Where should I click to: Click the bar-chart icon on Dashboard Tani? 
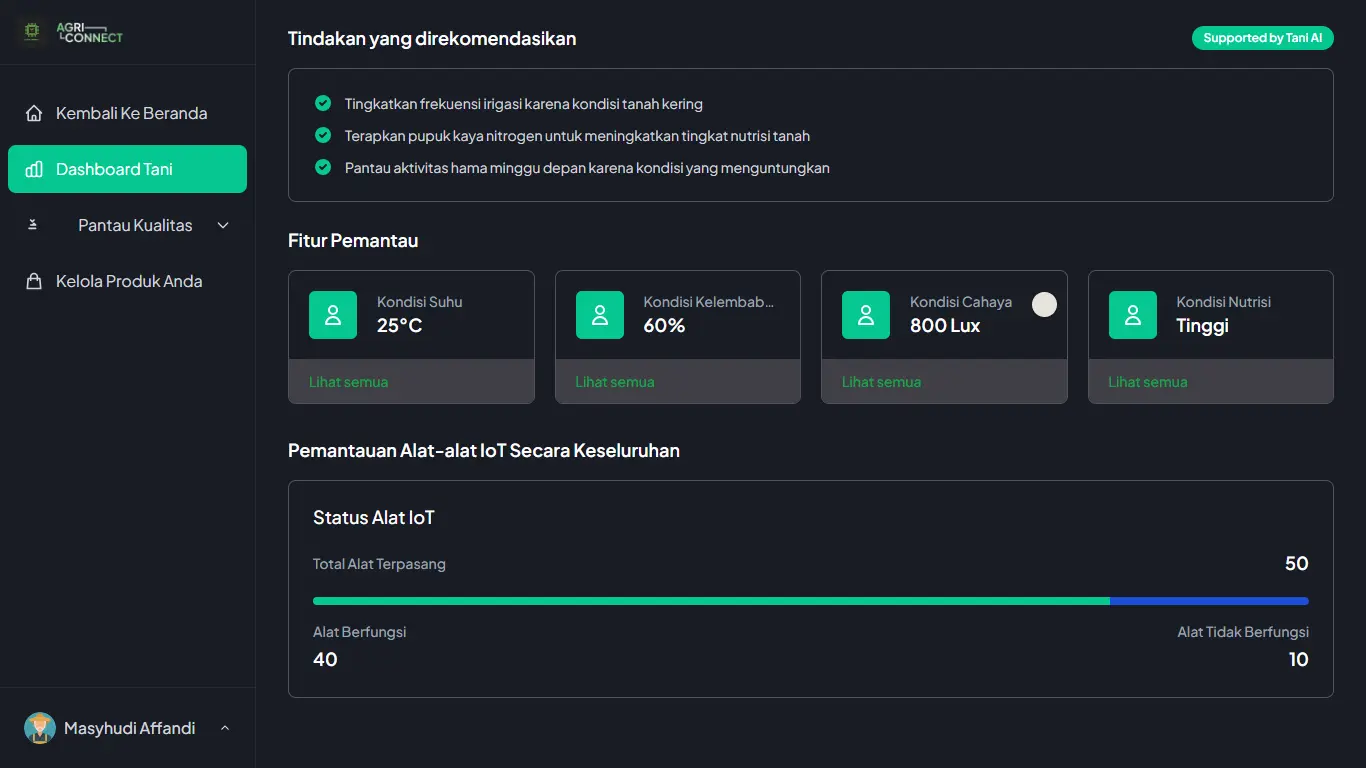[x=35, y=168]
